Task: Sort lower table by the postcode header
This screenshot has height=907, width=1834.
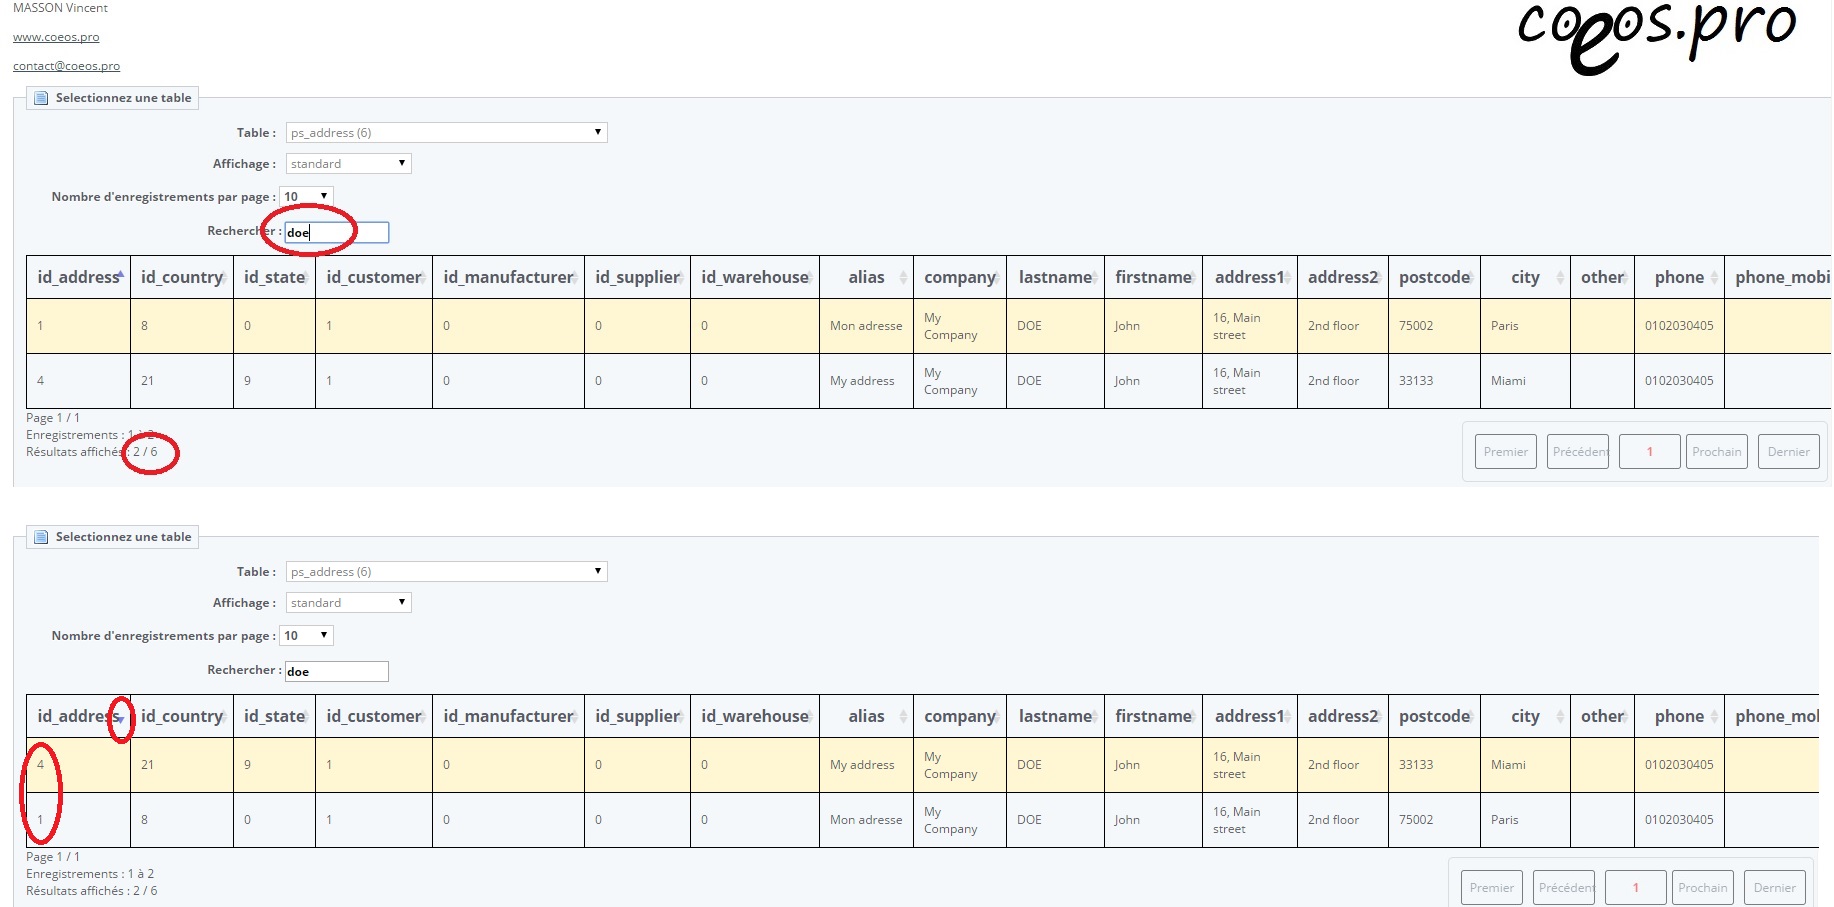Action: pos(1433,717)
